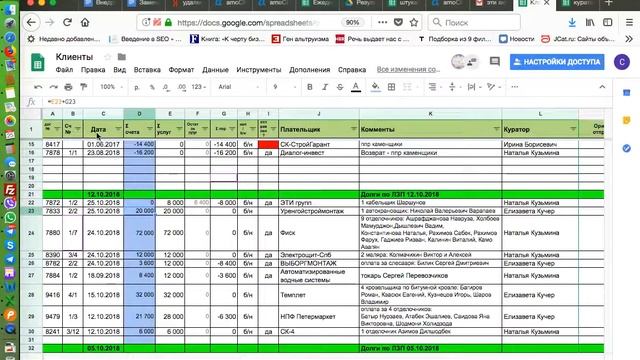Open the Все изменения со... link
The height and width of the screenshot is (360, 640).
coord(408,69)
